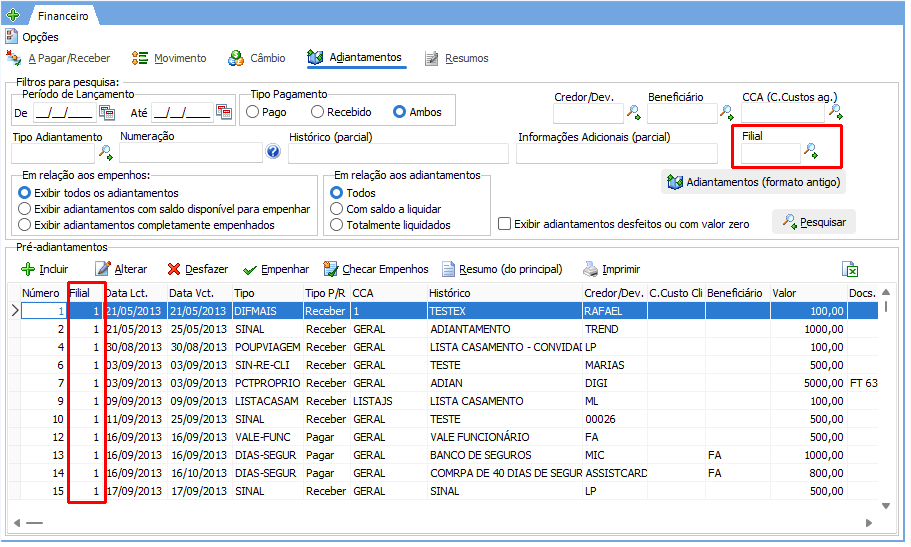The width and height of the screenshot is (911, 547).
Task: Click the Desfazer toolbar button
Action: pyautogui.click(x=198, y=269)
